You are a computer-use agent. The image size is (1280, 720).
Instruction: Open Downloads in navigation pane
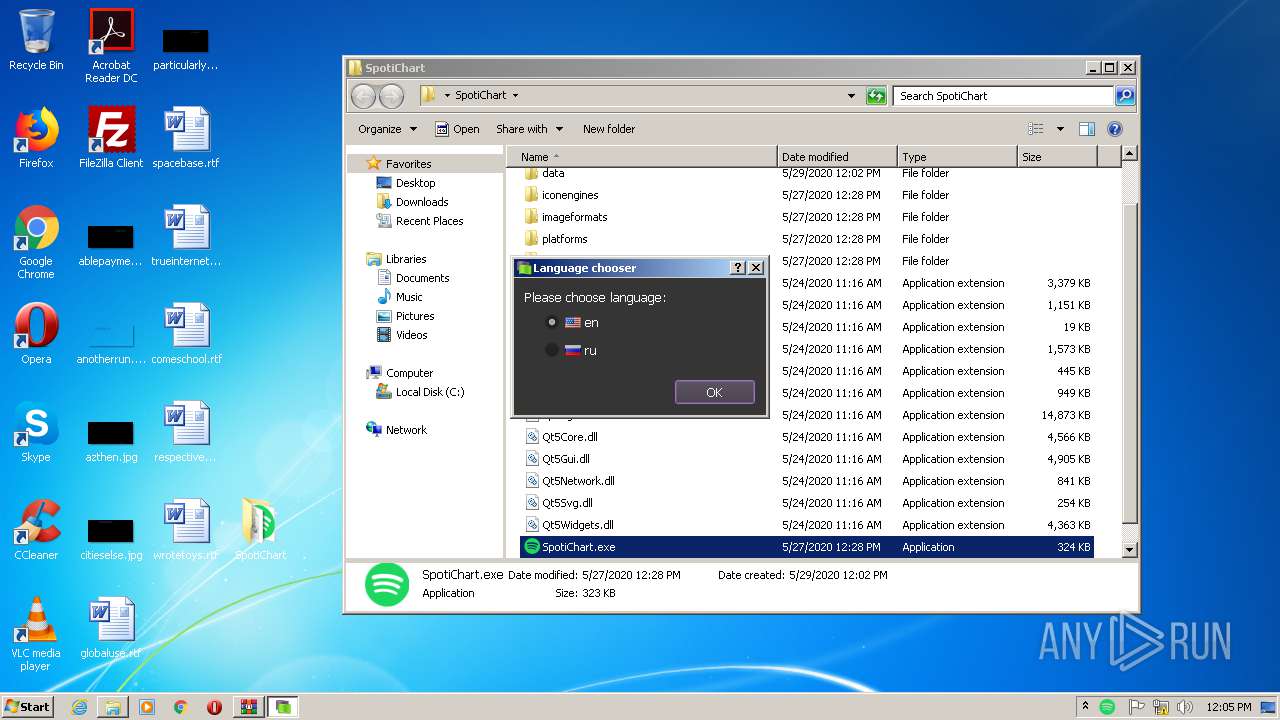pos(421,202)
